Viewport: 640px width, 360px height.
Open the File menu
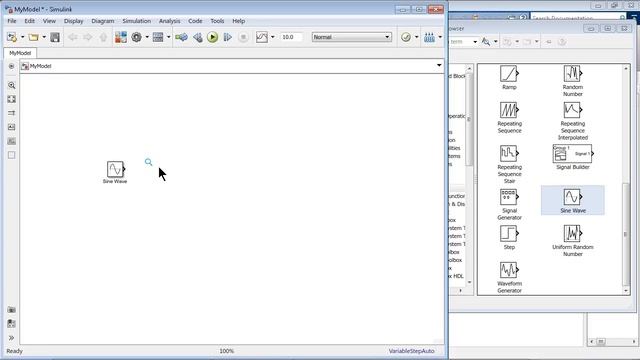[12, 21]
